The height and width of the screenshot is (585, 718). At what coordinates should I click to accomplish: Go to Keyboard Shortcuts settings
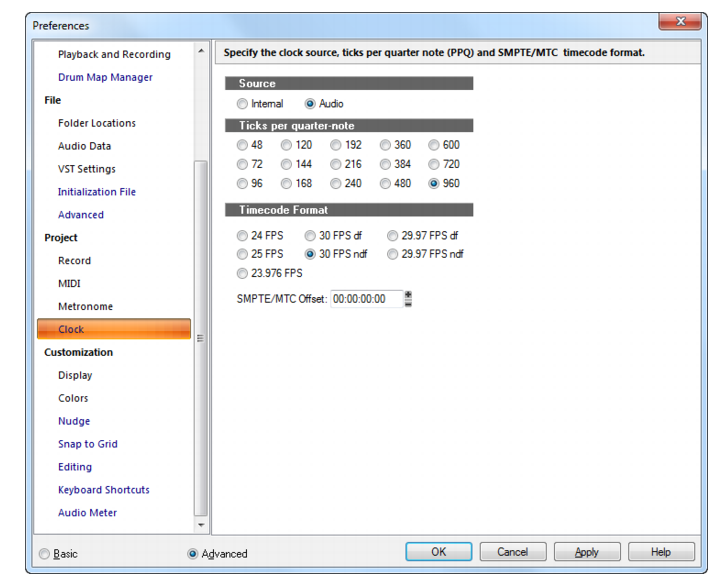pos(104,490)
